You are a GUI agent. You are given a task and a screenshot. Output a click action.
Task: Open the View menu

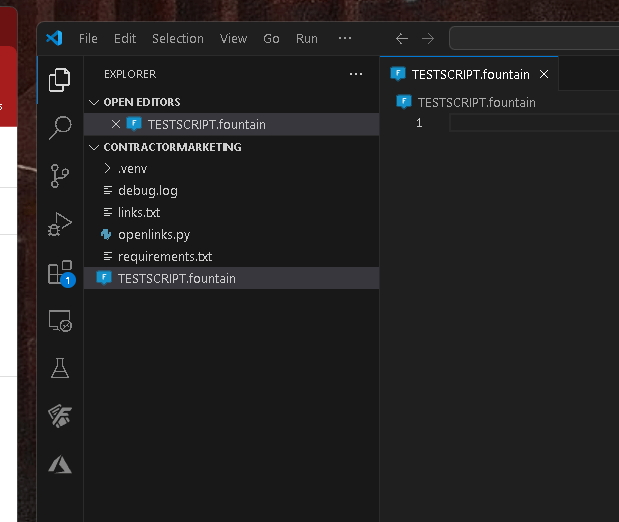point(233,39)
